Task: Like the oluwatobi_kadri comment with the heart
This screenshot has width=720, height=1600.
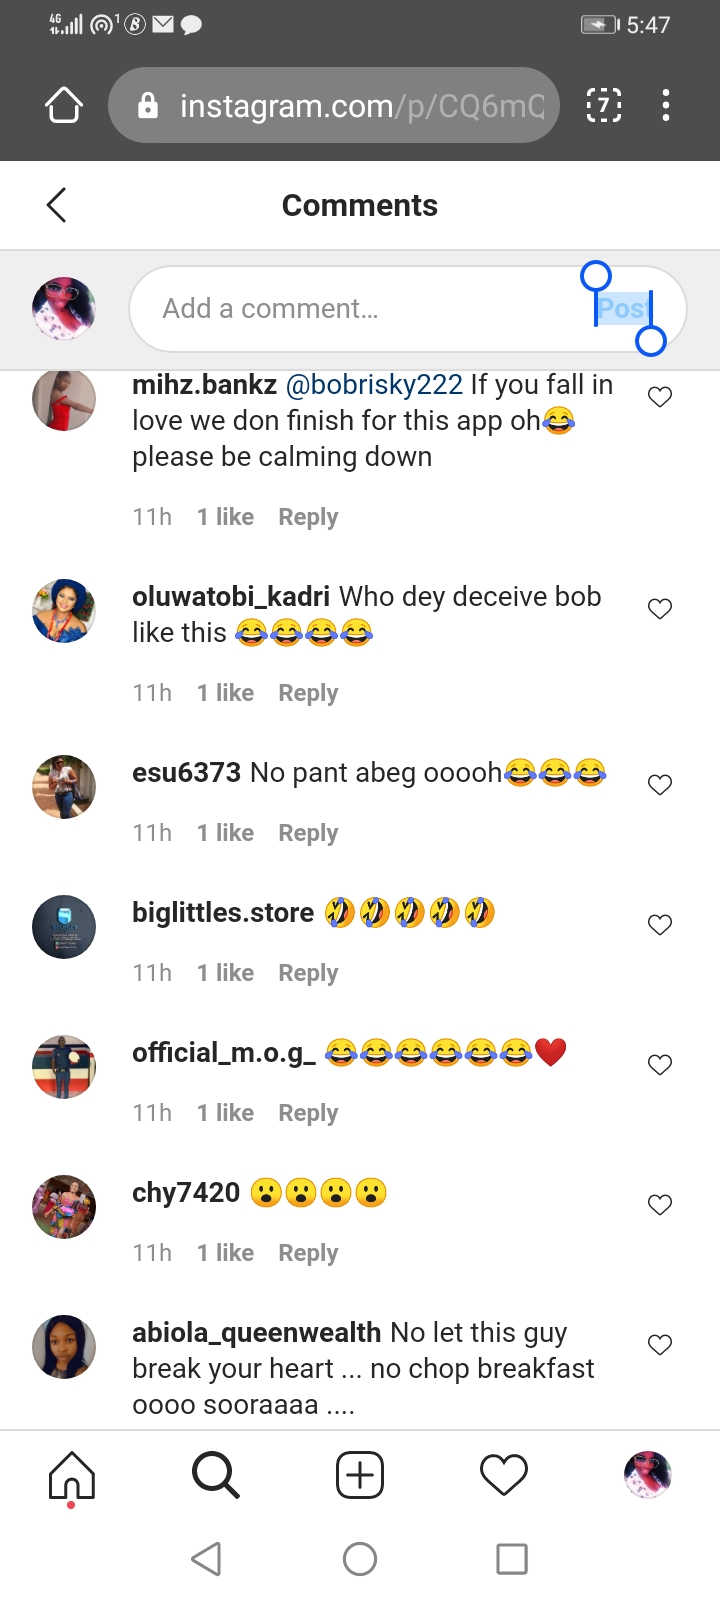Action: (x=660, y=609)
